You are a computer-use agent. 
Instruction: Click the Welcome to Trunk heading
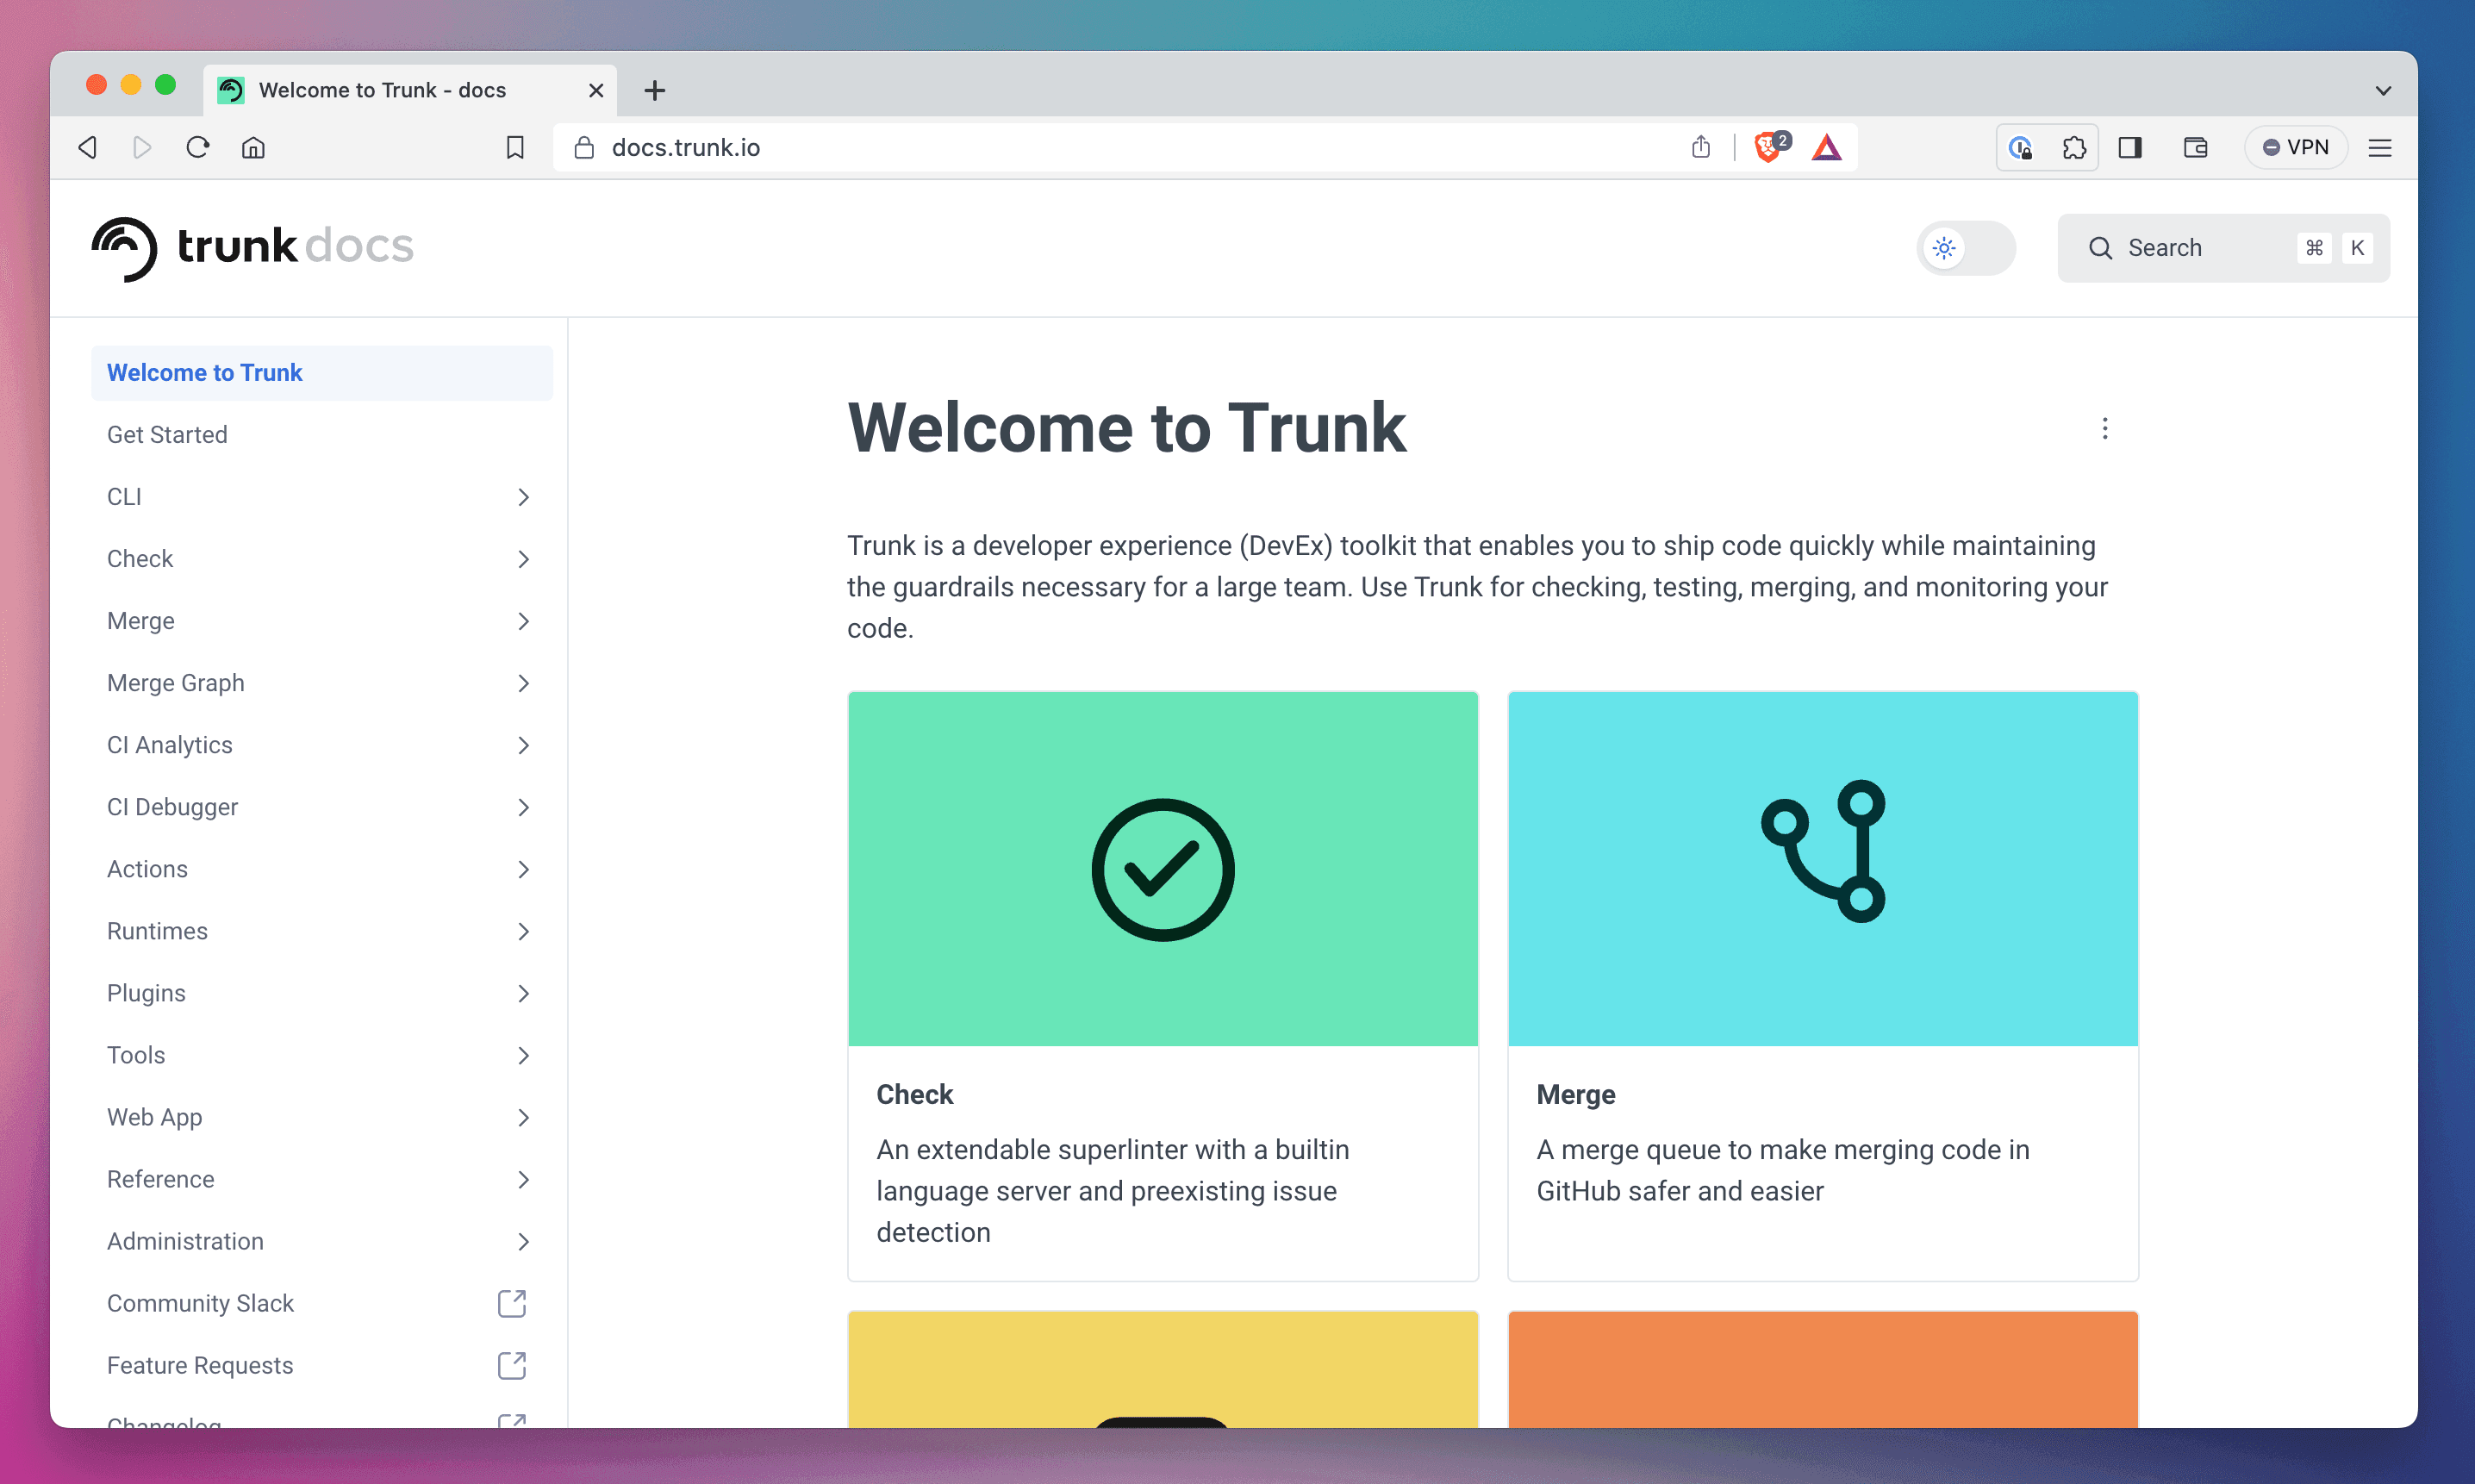tap(1126, 428)
